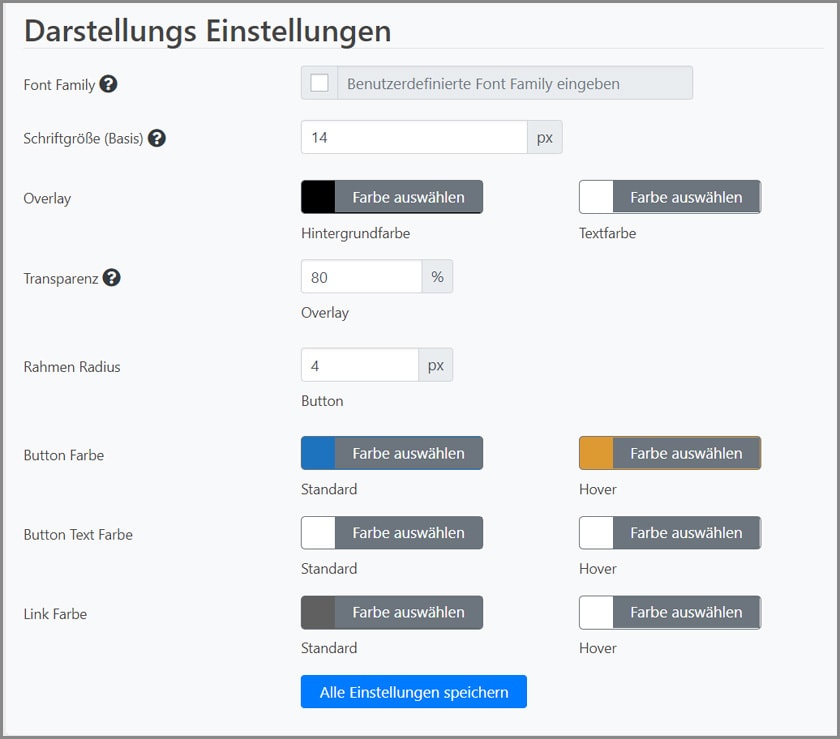
Task: Click the black Overlay Hintergrundfarbe swatch
Action: [318, 197]
